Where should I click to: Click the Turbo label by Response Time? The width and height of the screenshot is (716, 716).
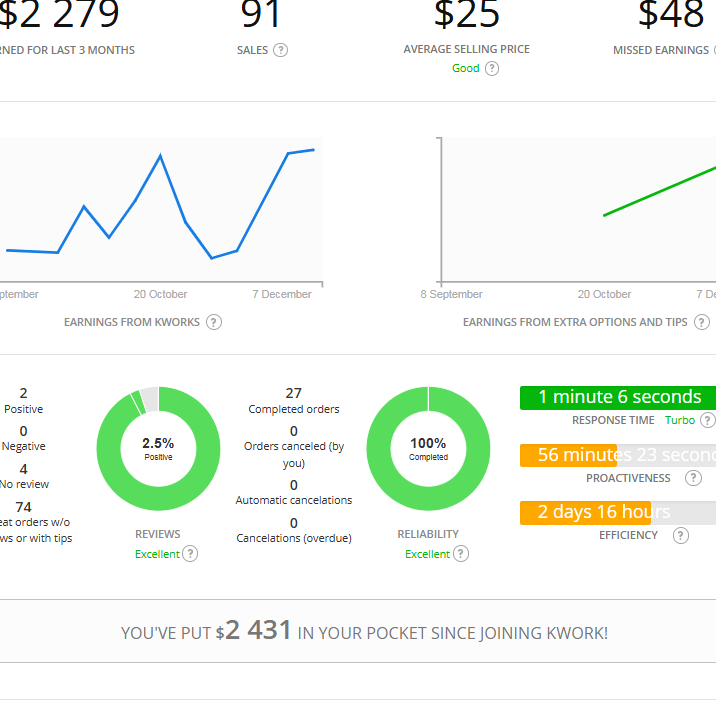pos(680,421)
